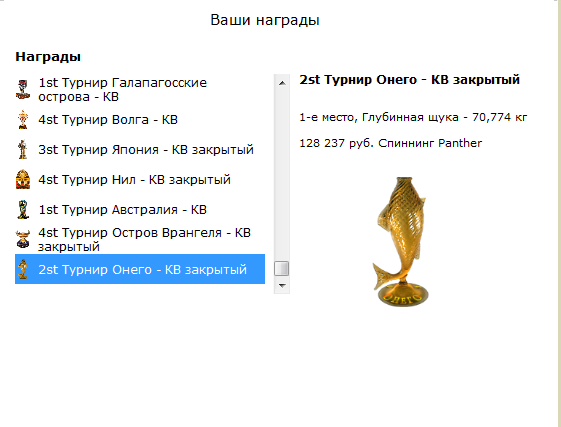Select '4st Турнир Остров Врангеля - КВ закрытый'

[140, 239]
